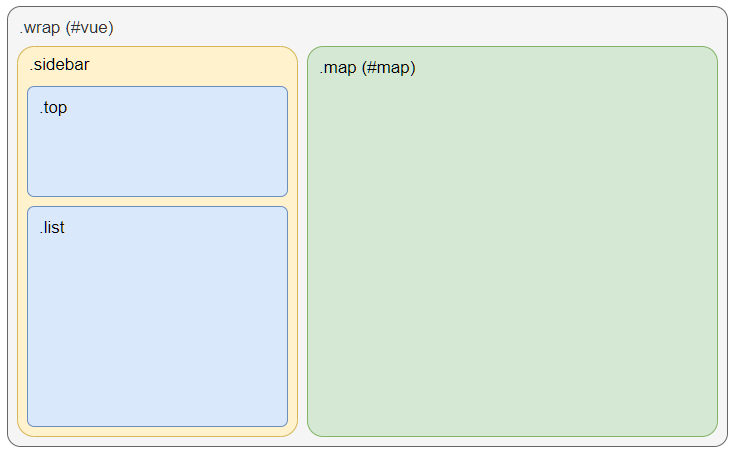
Task: Select the yellow sidebar gap between .top and .list
Action: pos(157,201)
